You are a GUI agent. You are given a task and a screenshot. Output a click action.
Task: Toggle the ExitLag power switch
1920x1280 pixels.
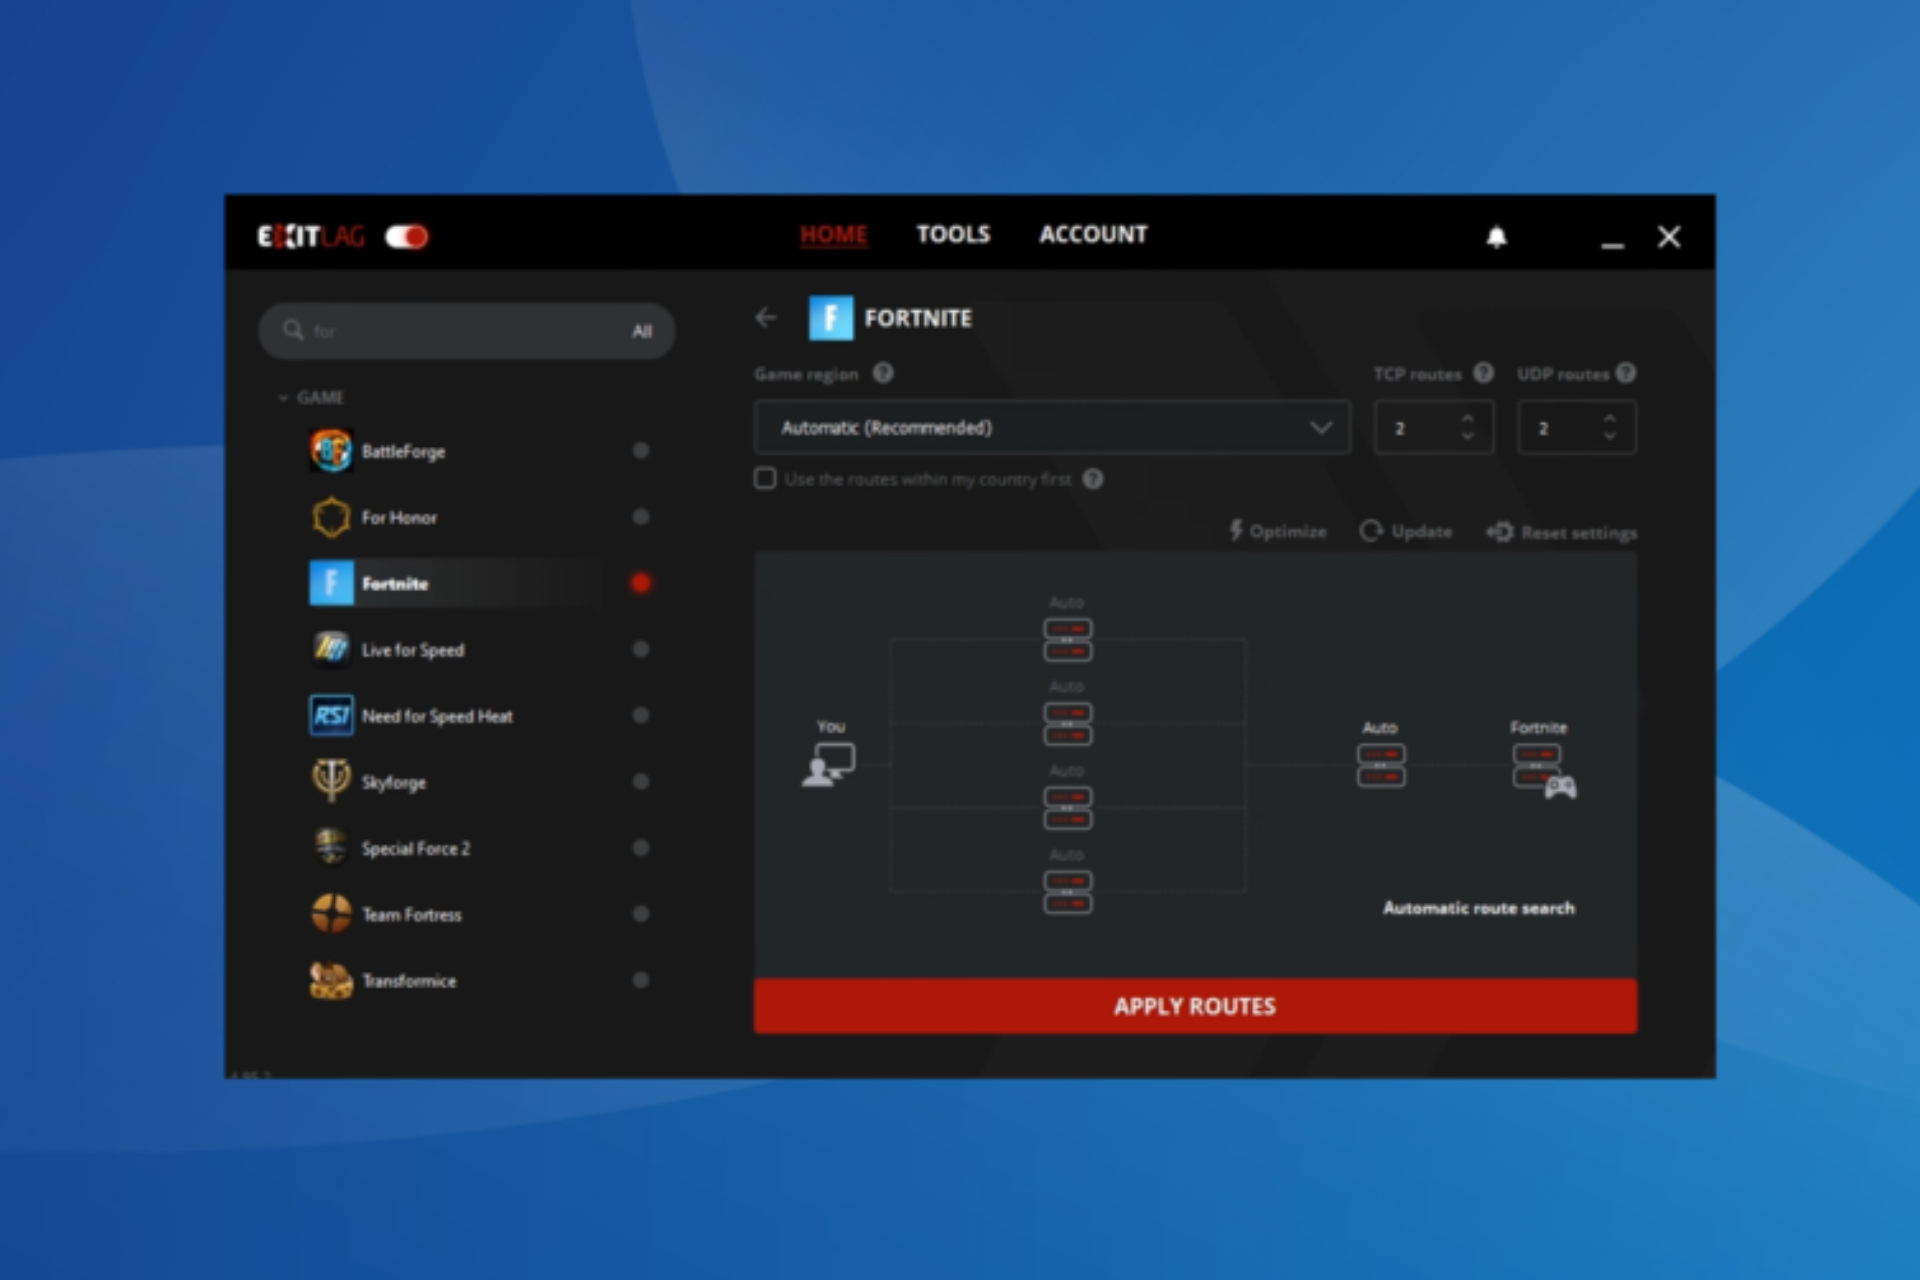coord(407,237)
